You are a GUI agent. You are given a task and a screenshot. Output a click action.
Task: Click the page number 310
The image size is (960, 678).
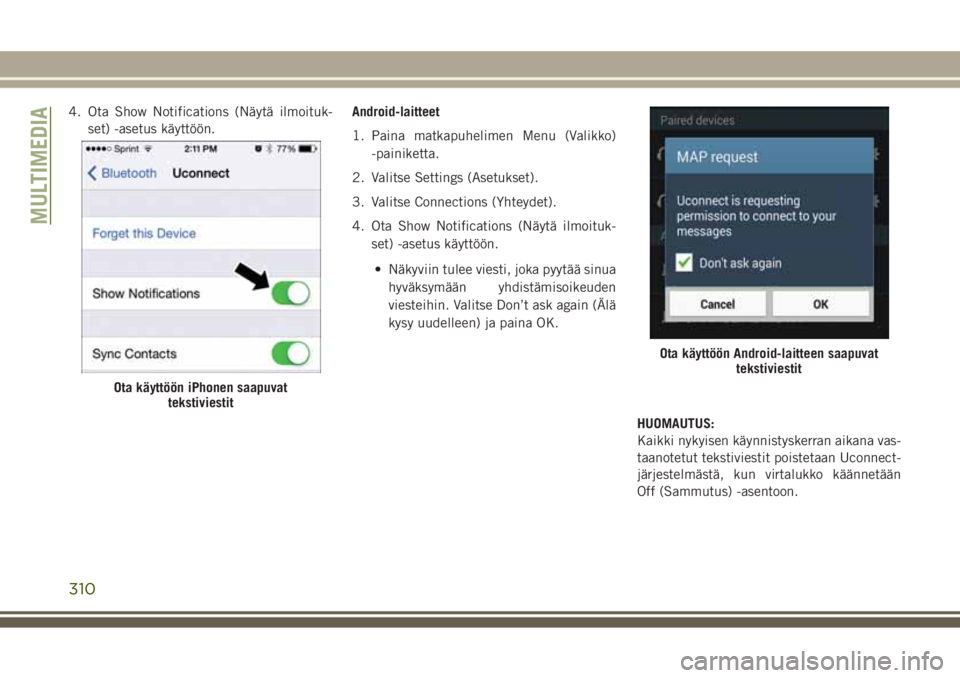[82, 589]
